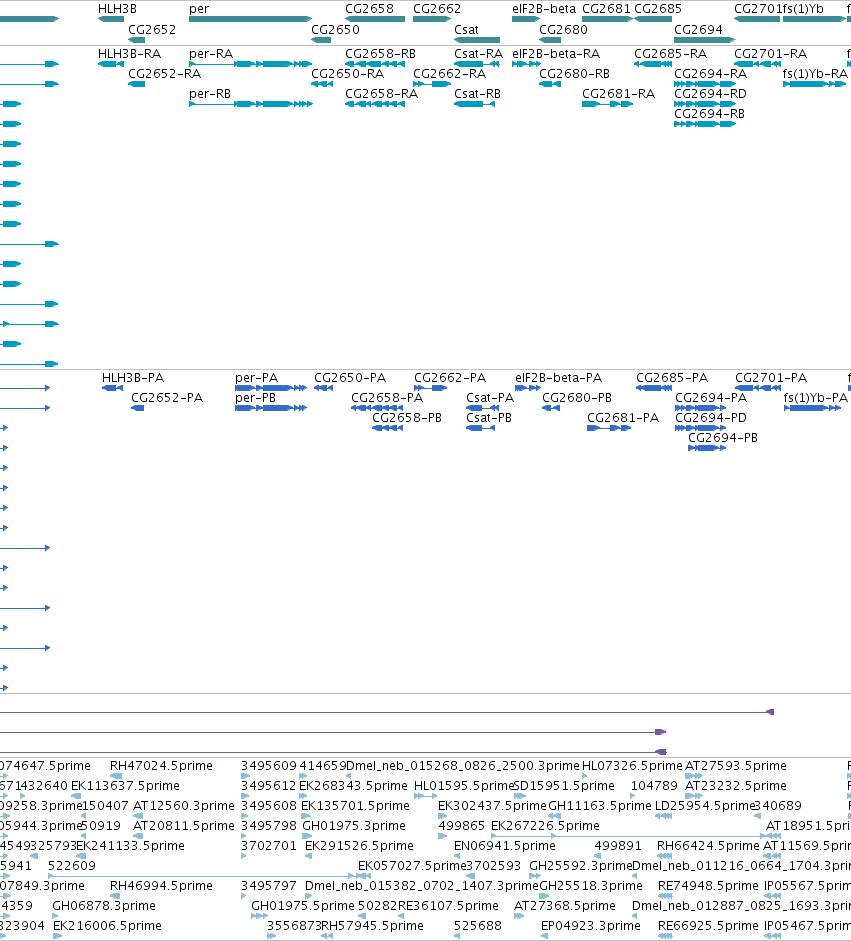The height and width of the screenshot is (941, 851).
Task: Click the 'CG2652' gene label
Action: pos(152,29)
